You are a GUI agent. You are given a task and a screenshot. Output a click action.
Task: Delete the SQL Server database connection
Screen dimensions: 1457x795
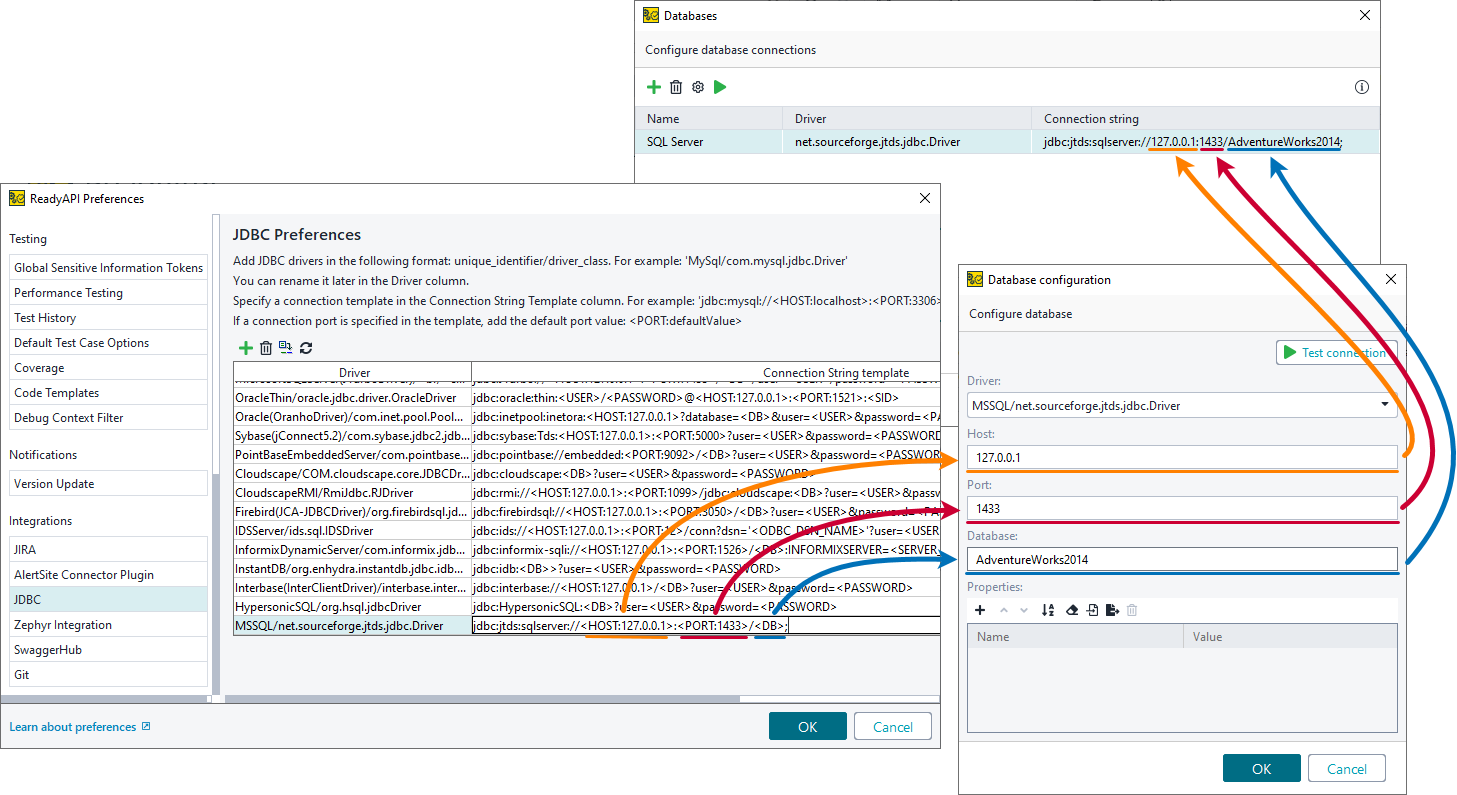(676, 87)
